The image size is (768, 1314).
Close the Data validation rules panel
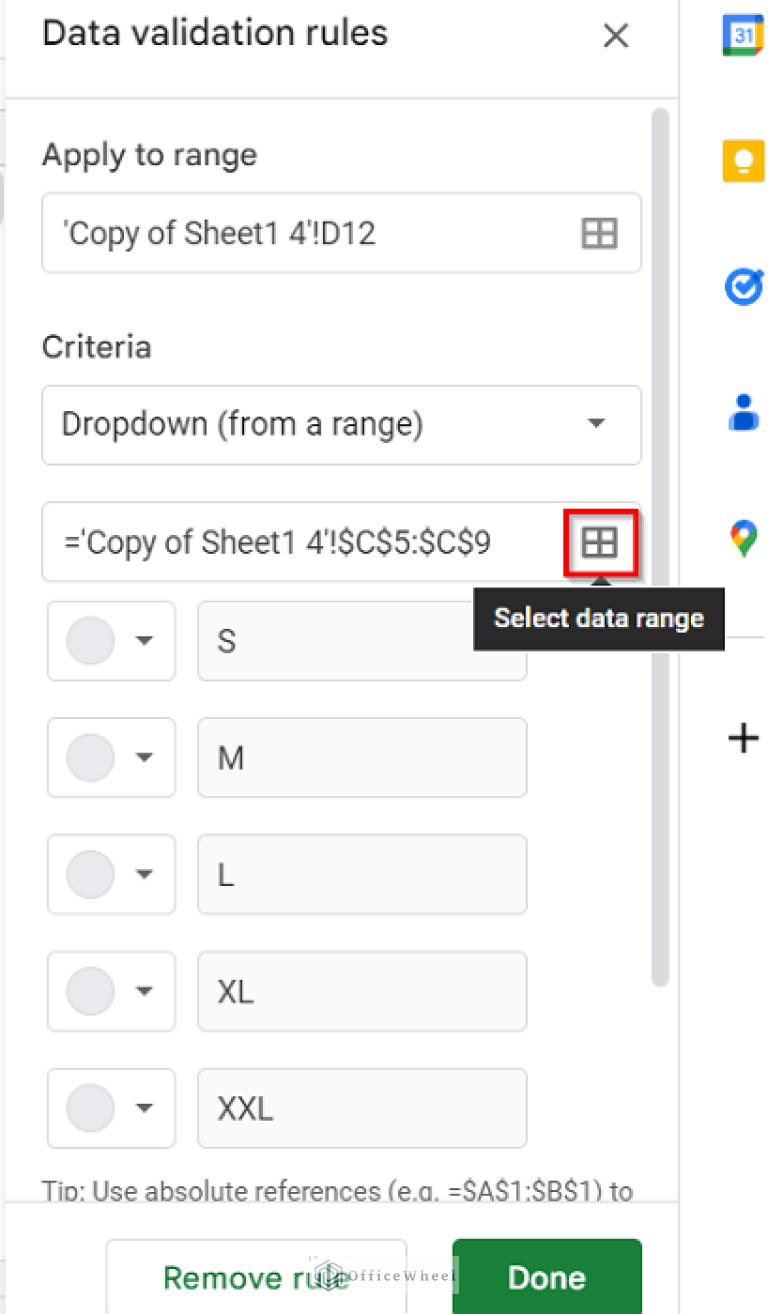point(615,35)
